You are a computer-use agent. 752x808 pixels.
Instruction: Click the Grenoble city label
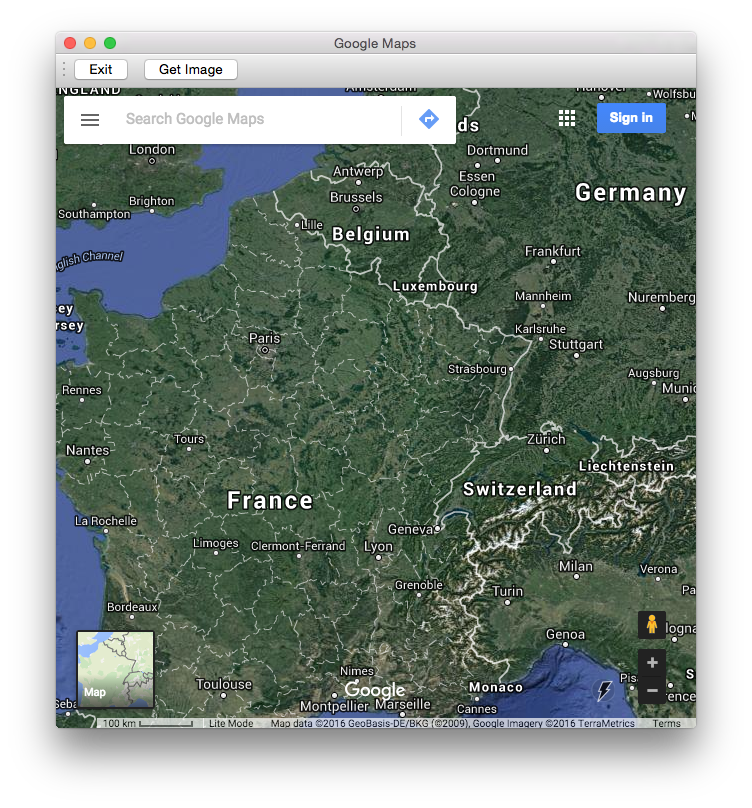pos(419,585)
